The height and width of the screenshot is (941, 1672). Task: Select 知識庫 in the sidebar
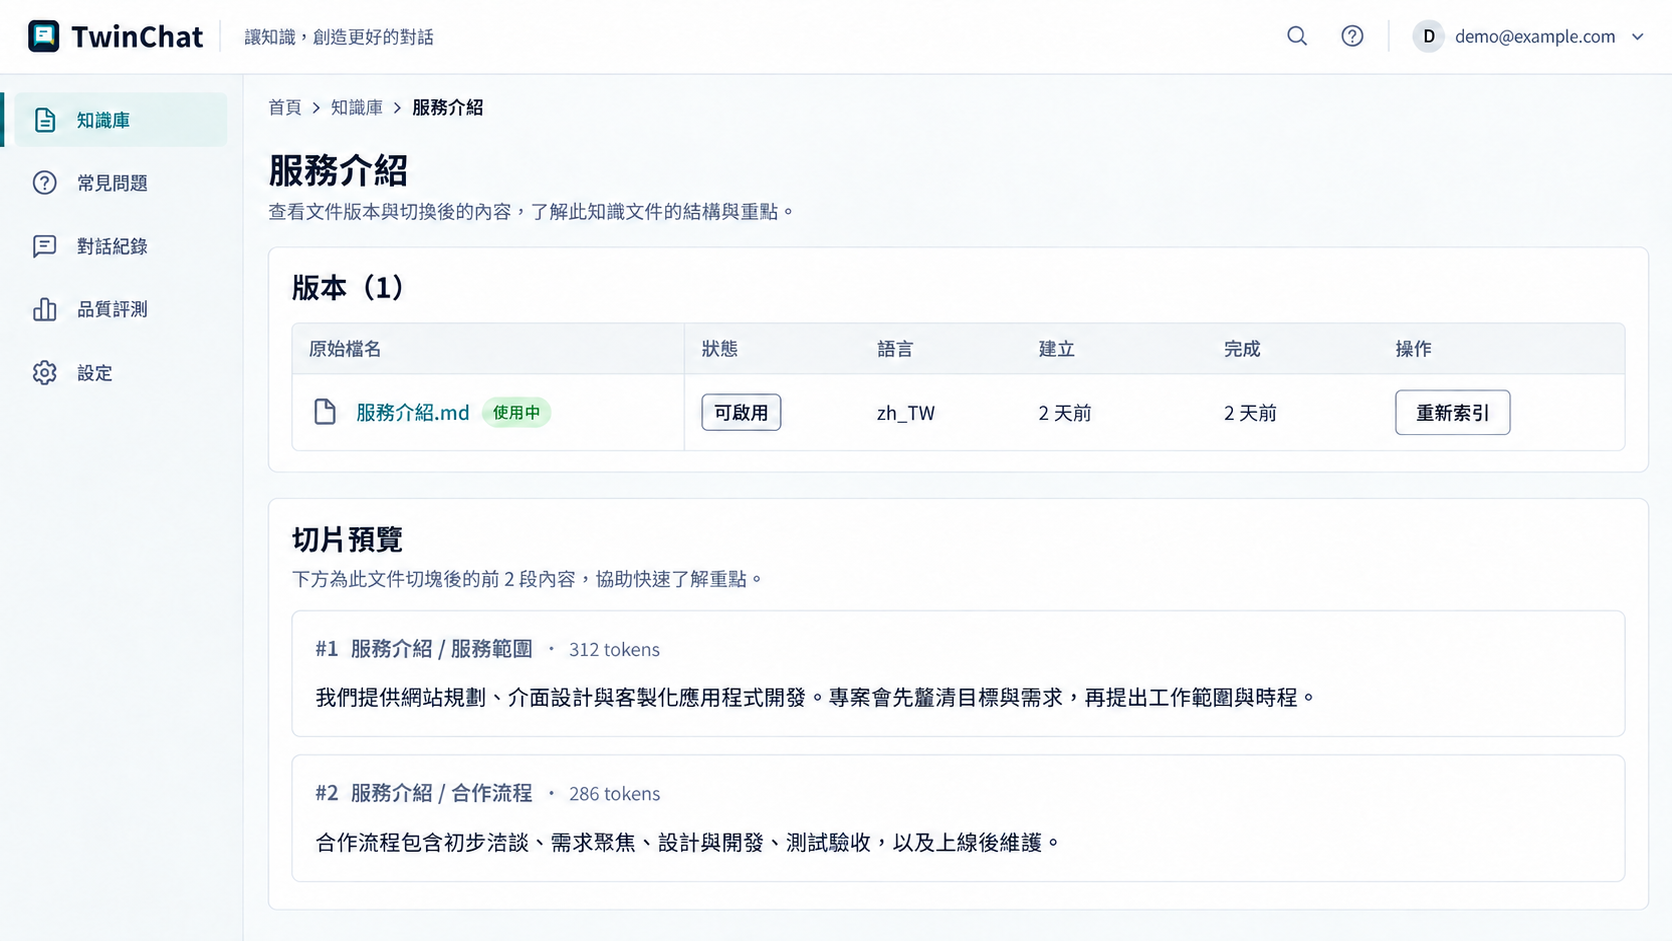(x=121, y=120)
